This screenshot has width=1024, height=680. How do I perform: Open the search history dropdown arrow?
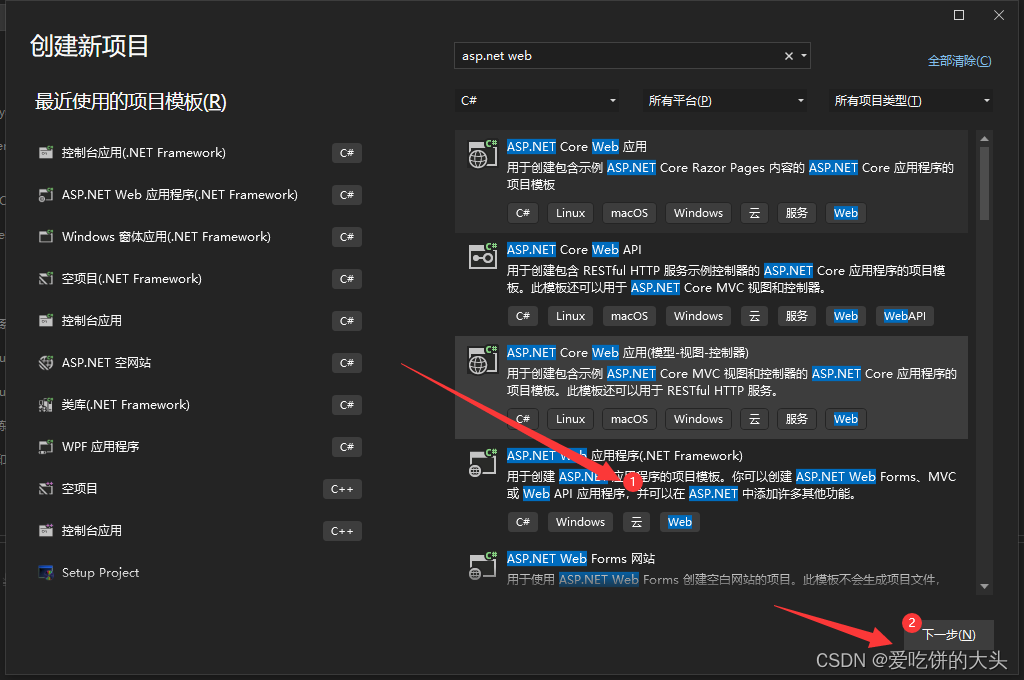point(804,56)
